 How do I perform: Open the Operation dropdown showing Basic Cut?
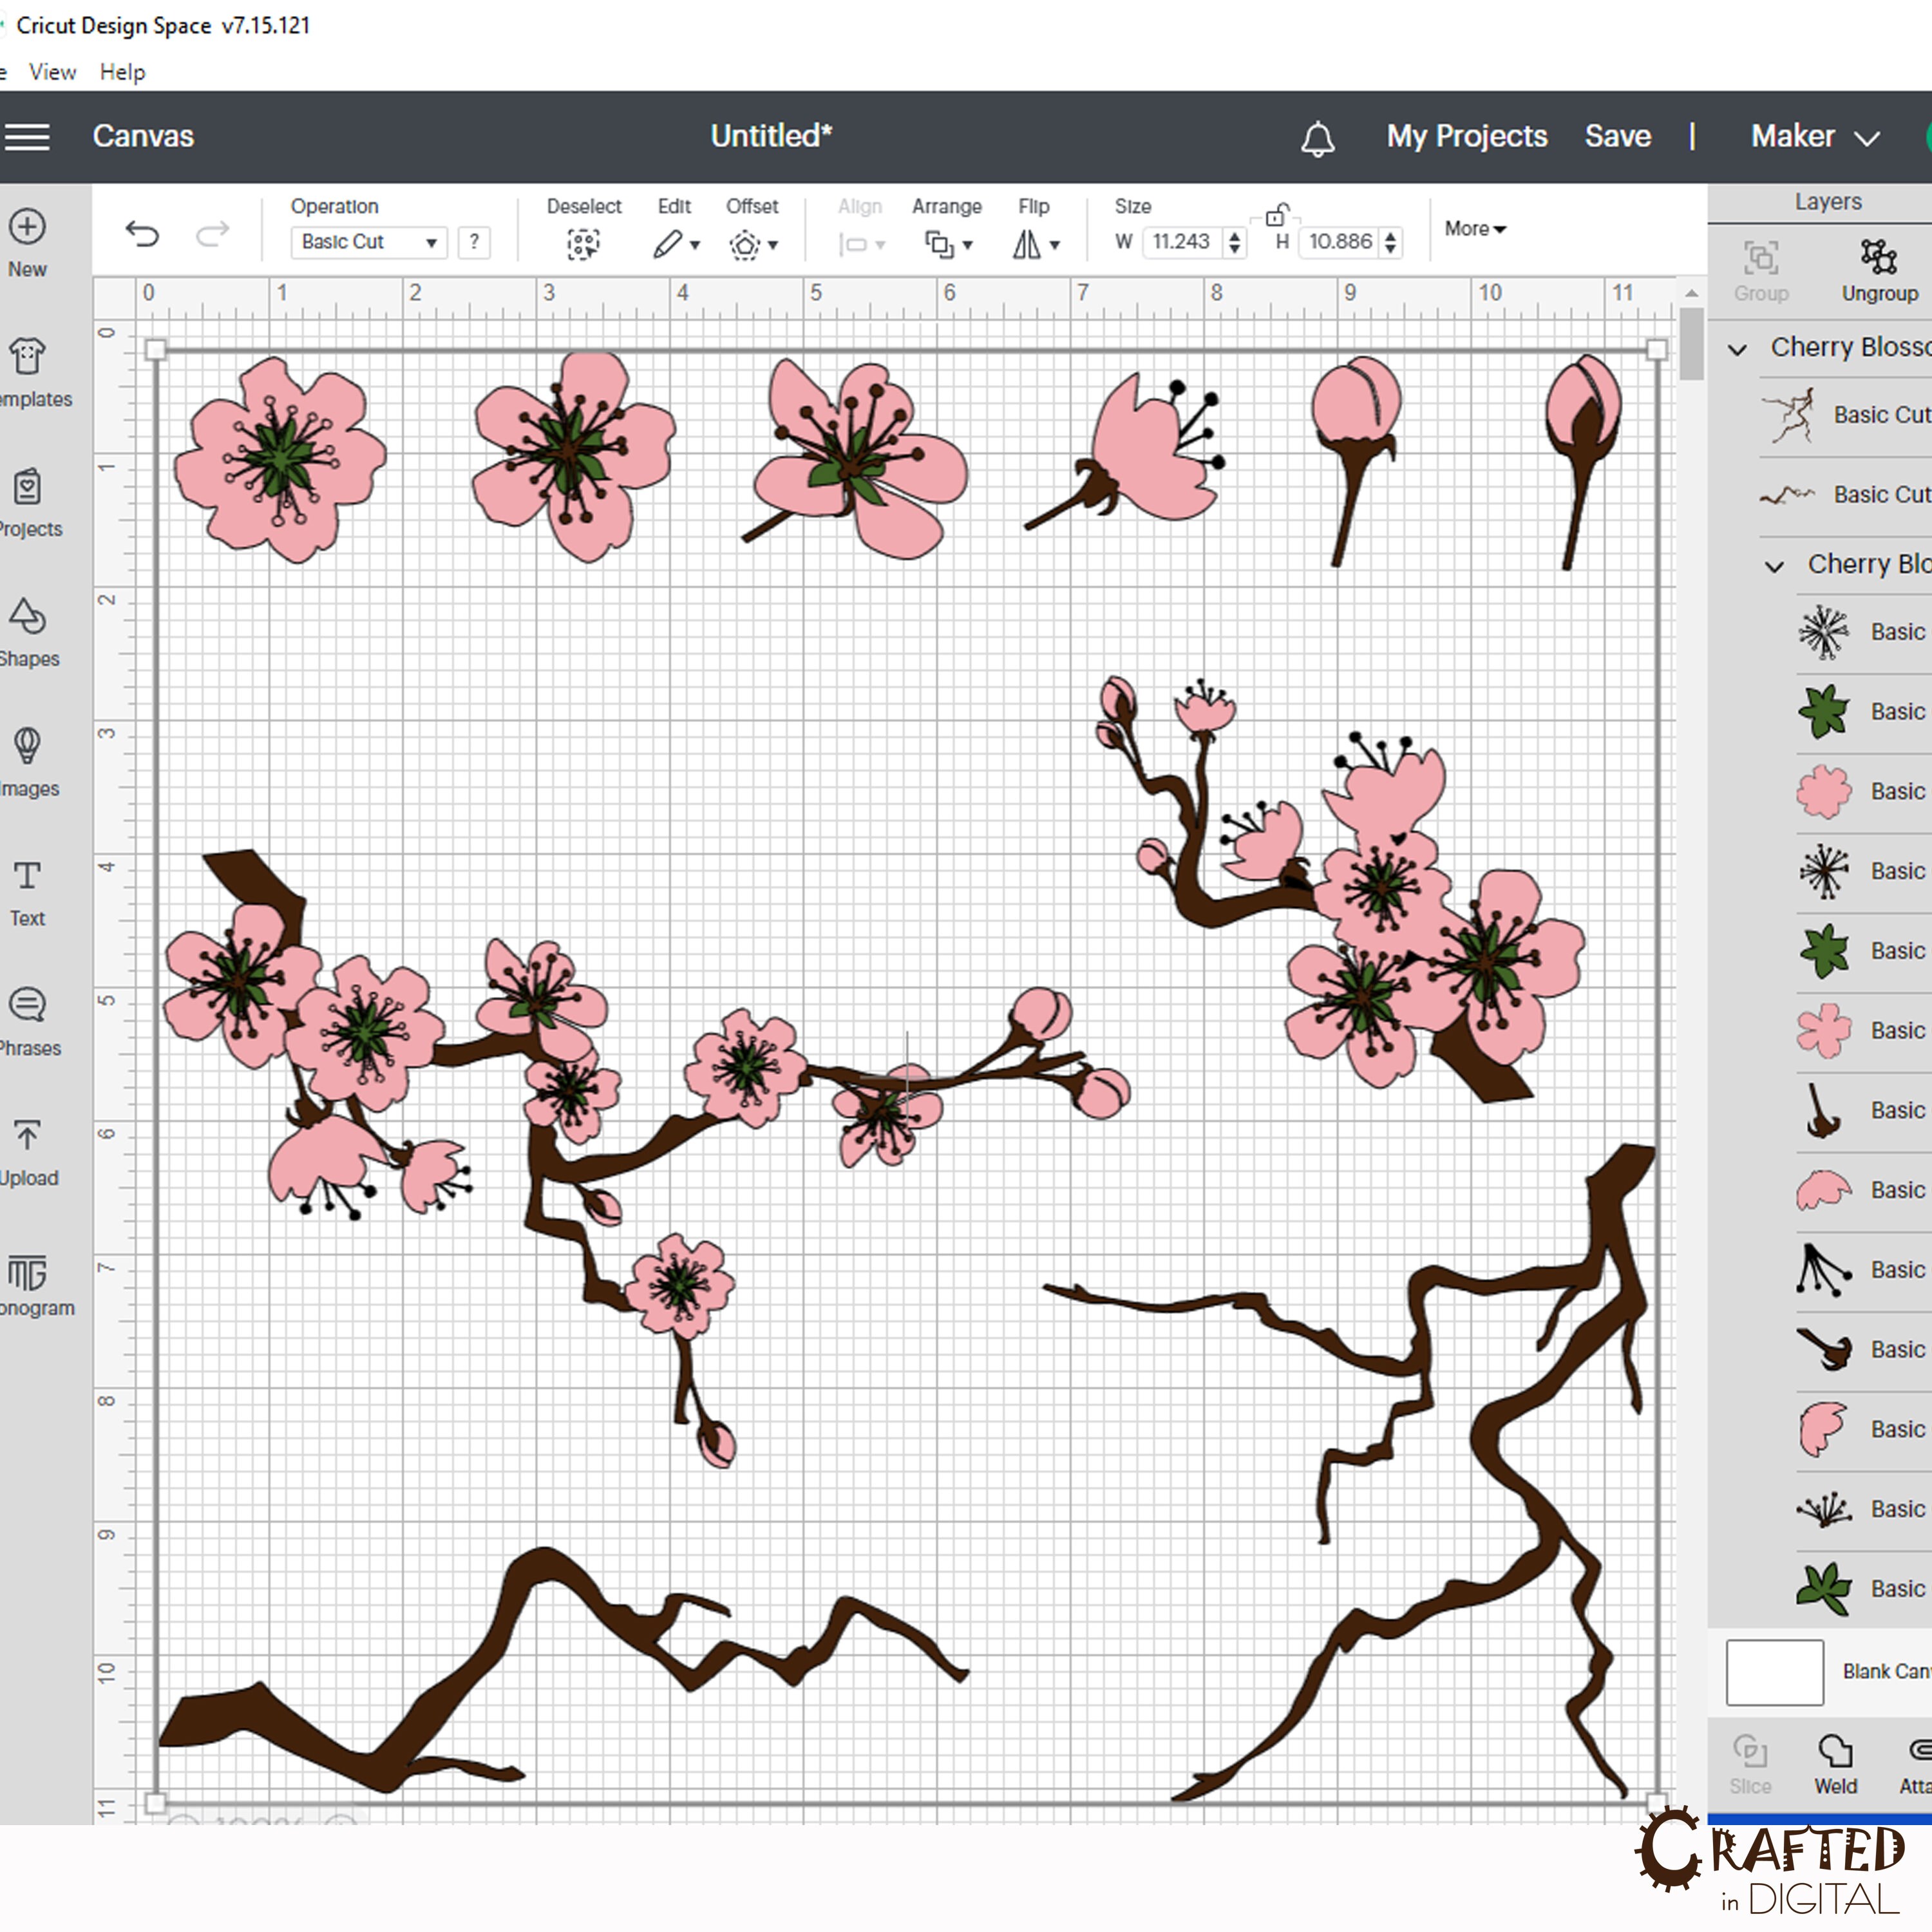(x=367, y=242)
